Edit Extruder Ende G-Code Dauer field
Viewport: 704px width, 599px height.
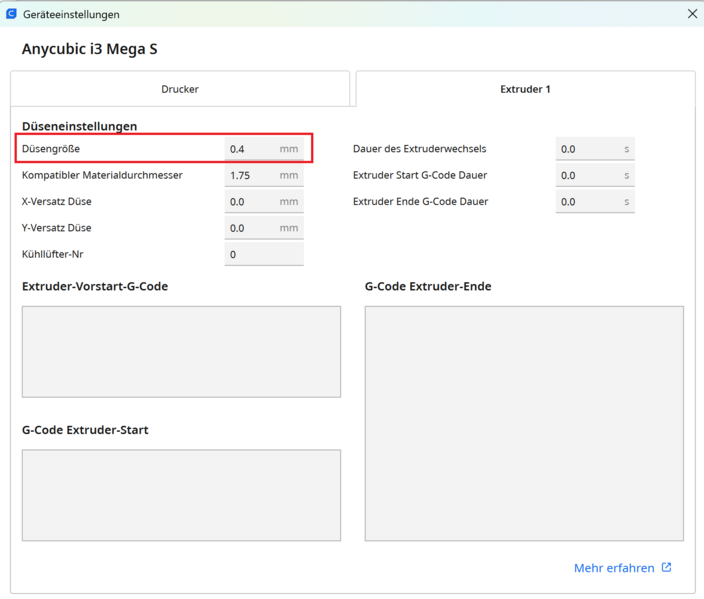point(595,202)
